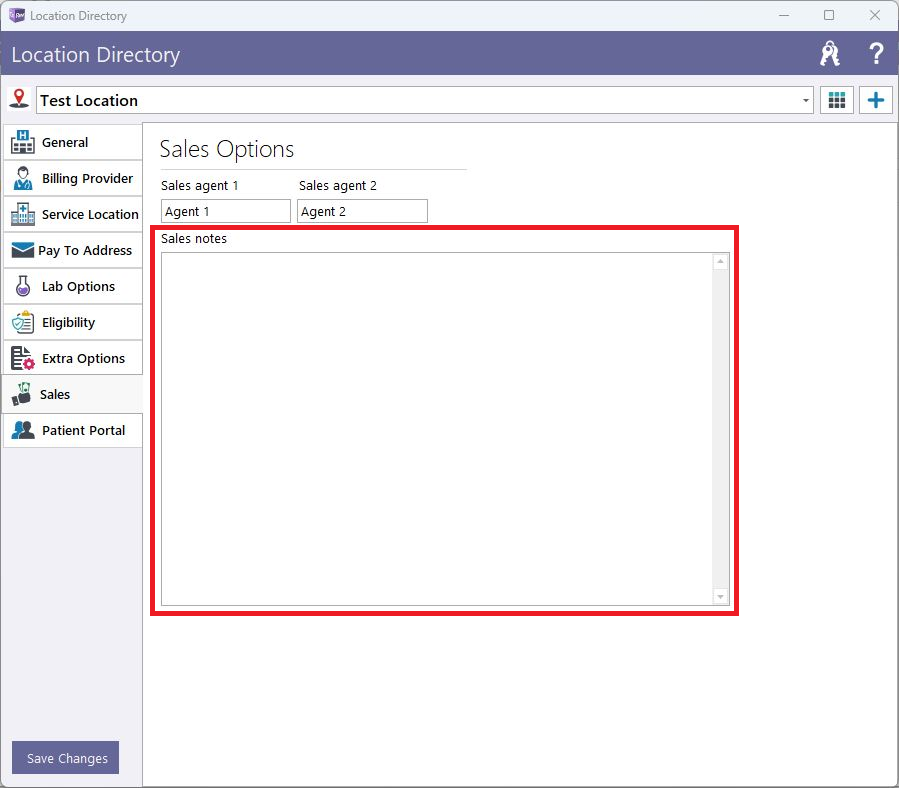The height and width of the screenshot is (788, 899).
Task: Open the Patient Portal tab
Action: click(73, 430)
